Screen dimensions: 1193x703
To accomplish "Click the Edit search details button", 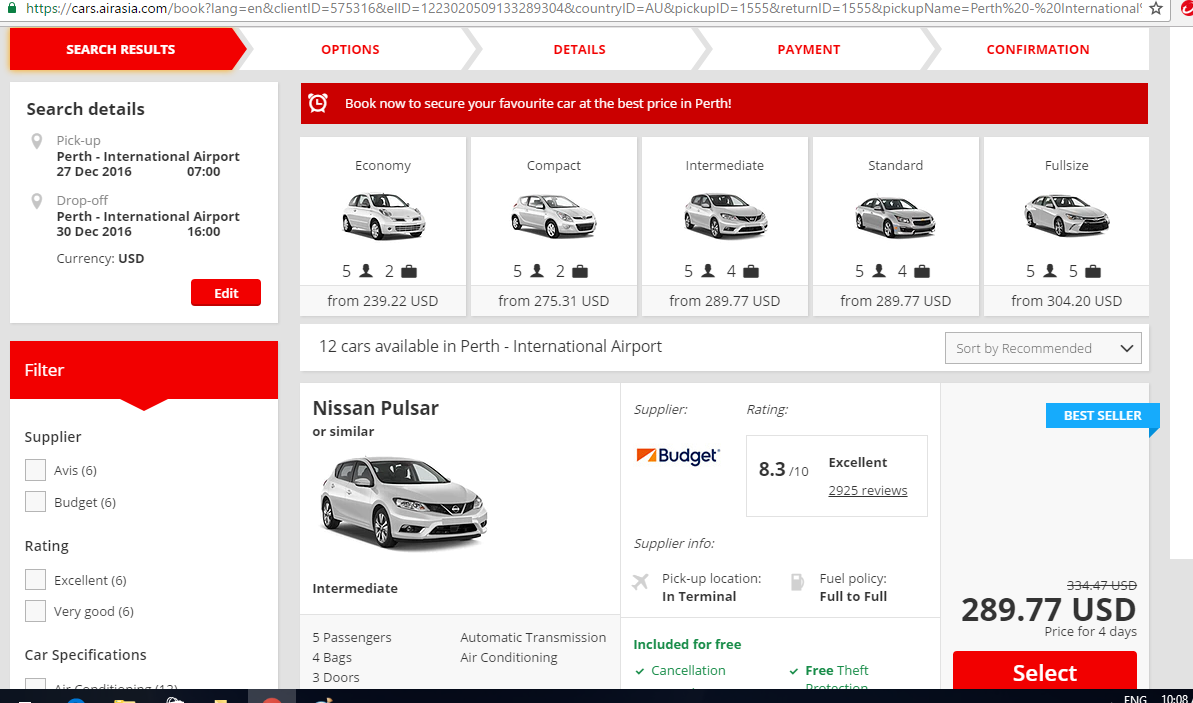I will [226, 293].
